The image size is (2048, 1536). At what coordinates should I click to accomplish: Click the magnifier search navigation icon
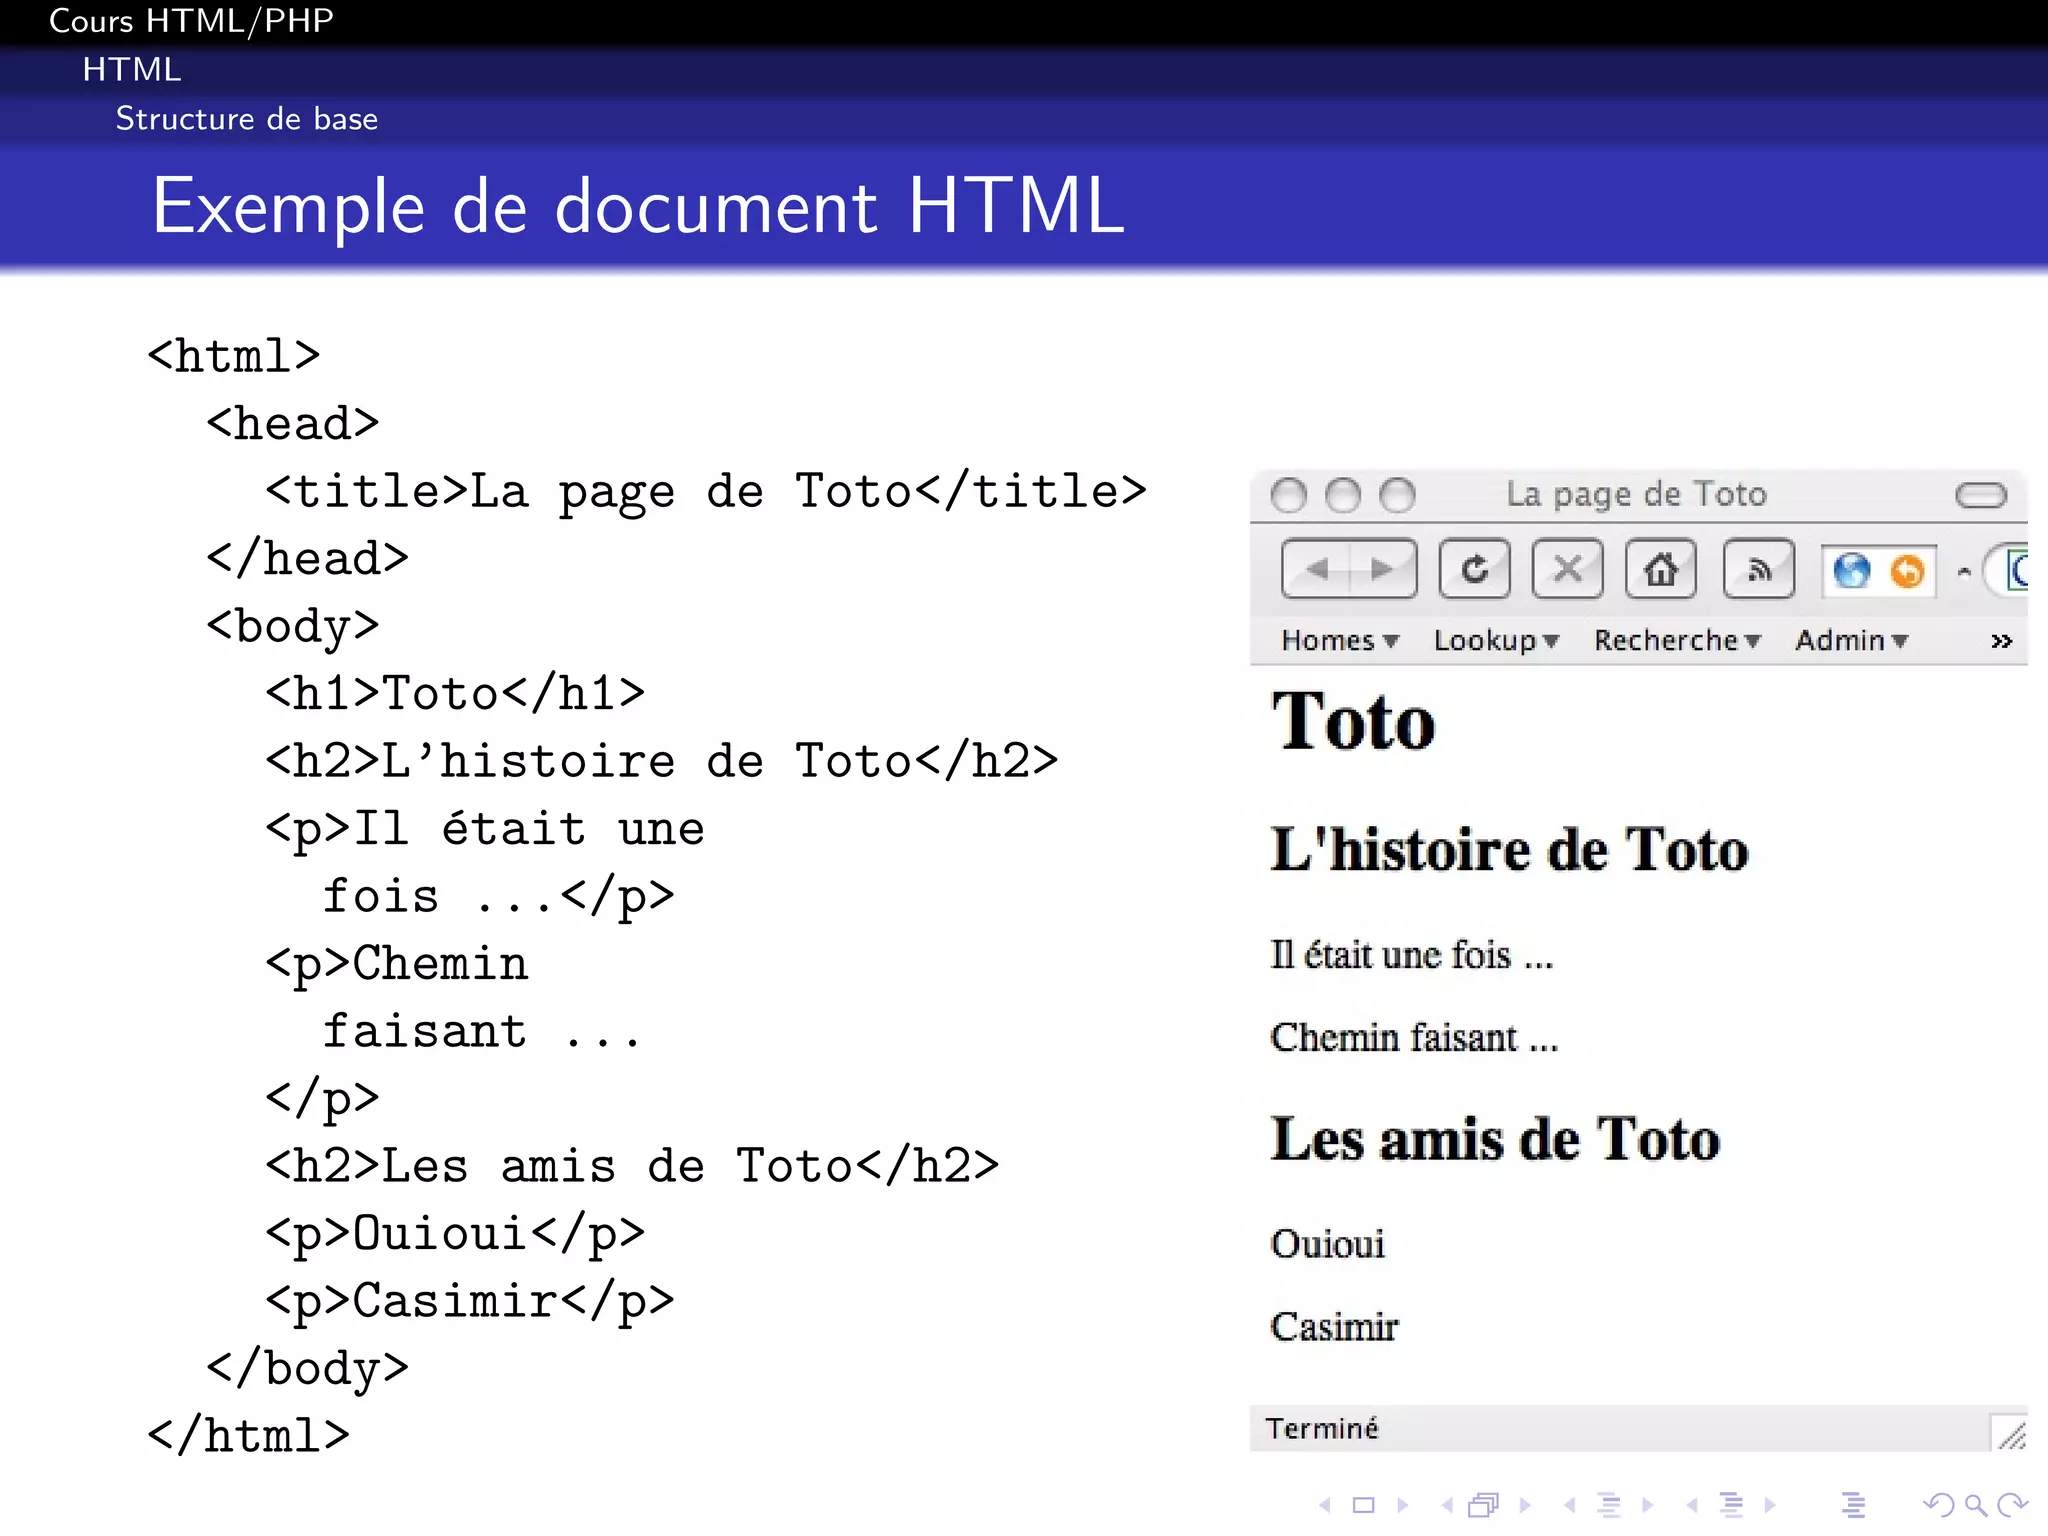(1976, 1505)
